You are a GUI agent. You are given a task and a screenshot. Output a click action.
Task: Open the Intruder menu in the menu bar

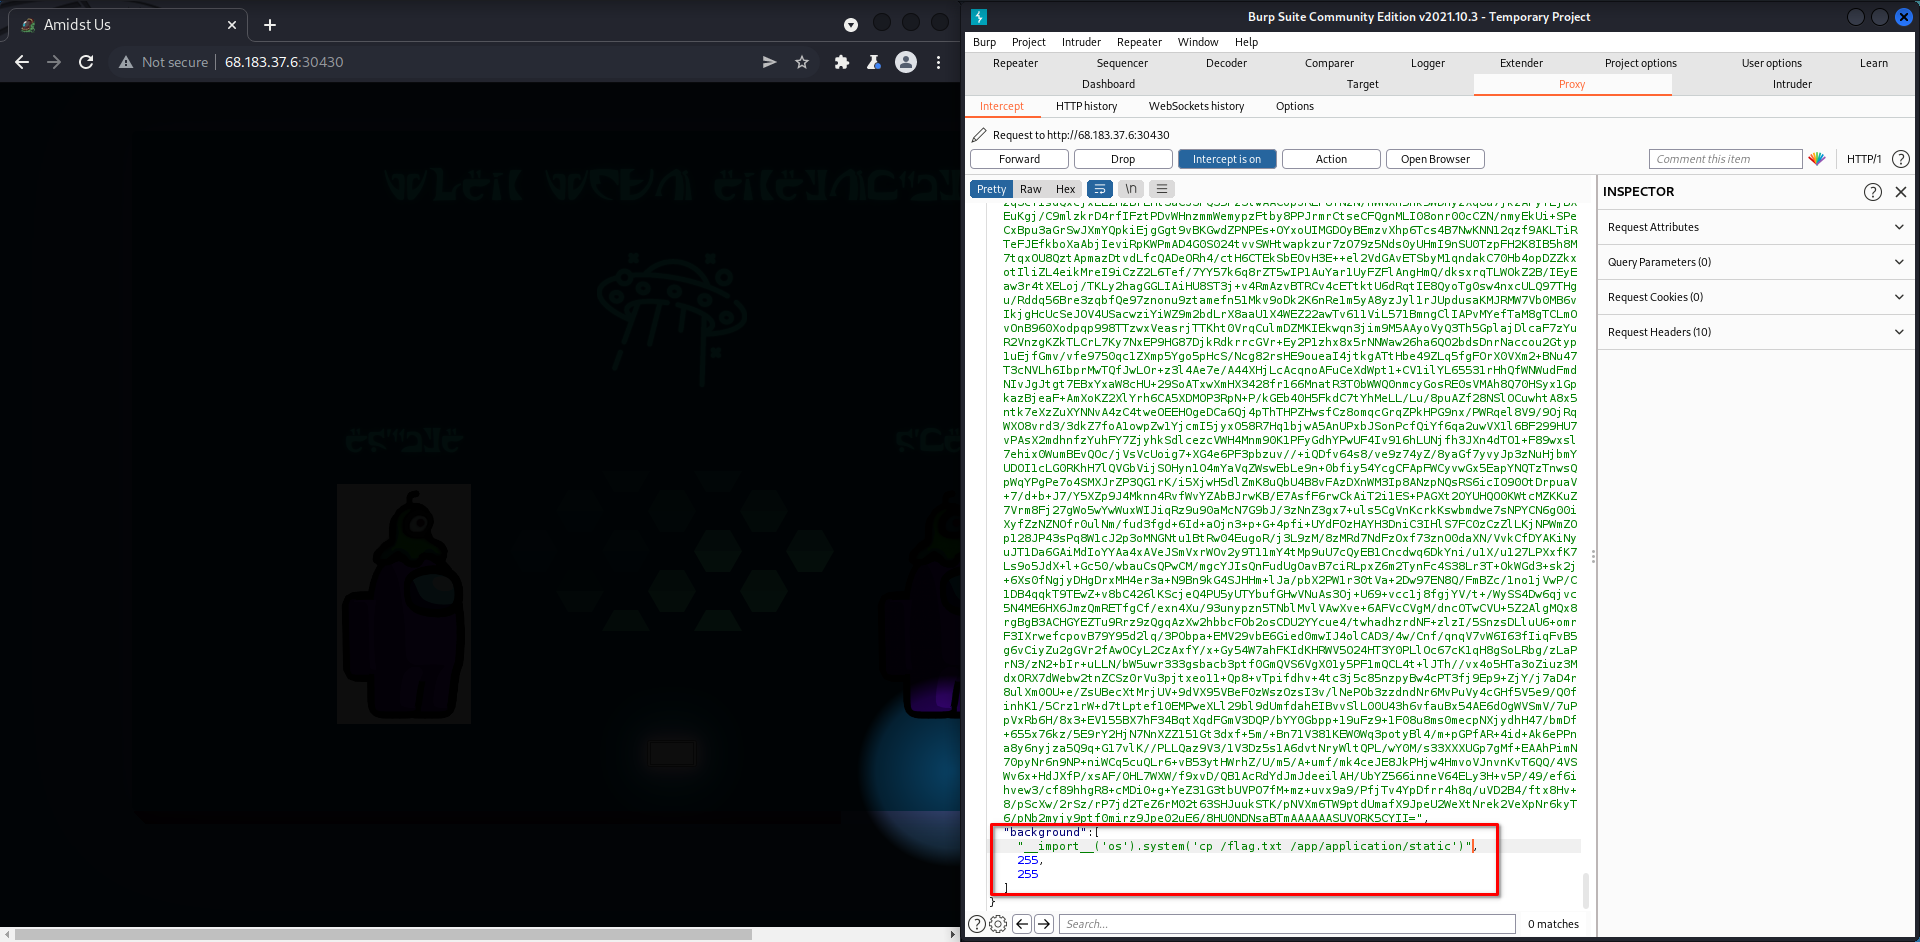tap(1081, 42)
